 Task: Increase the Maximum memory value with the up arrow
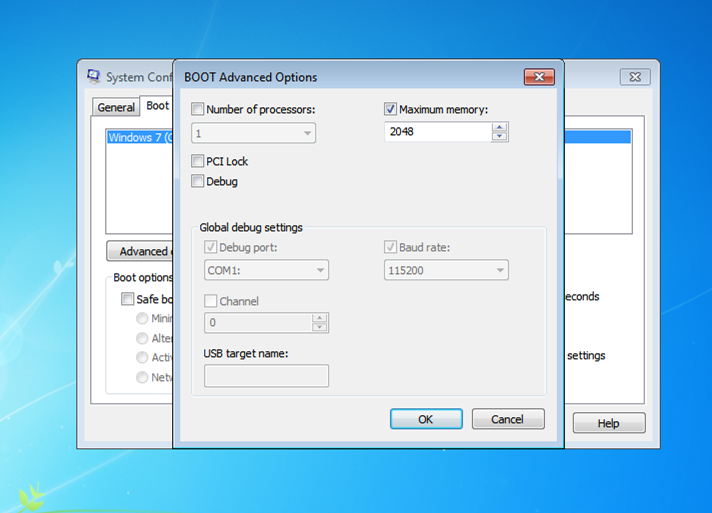point(500,127)
